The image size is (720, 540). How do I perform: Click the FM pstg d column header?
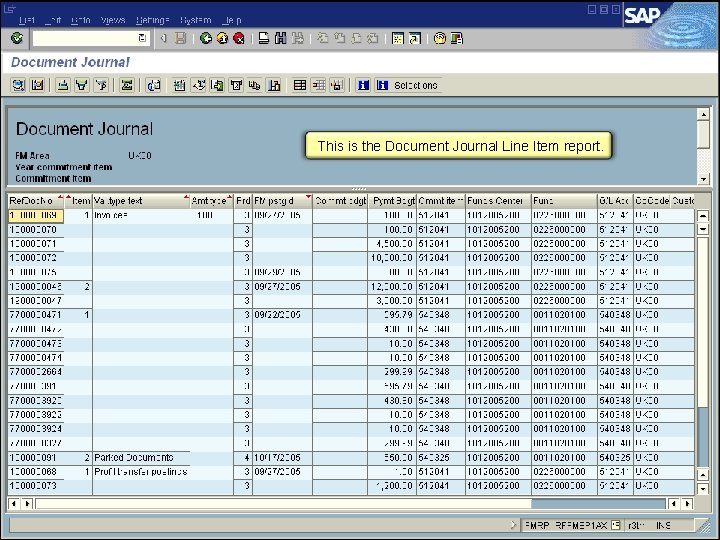click(x=282, y=201)
